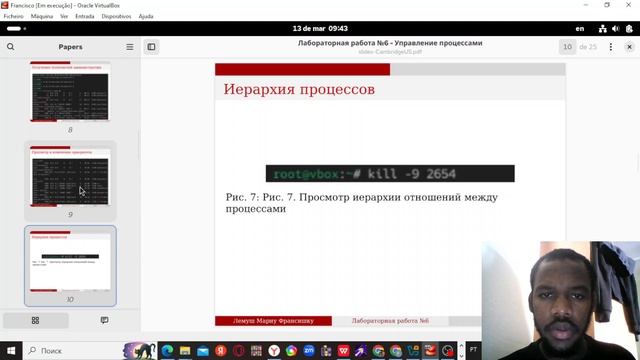Open the search in Papers sidebar
Viewport: 640px width, 360px height.
pyautogui.click(x=11, y=47)
